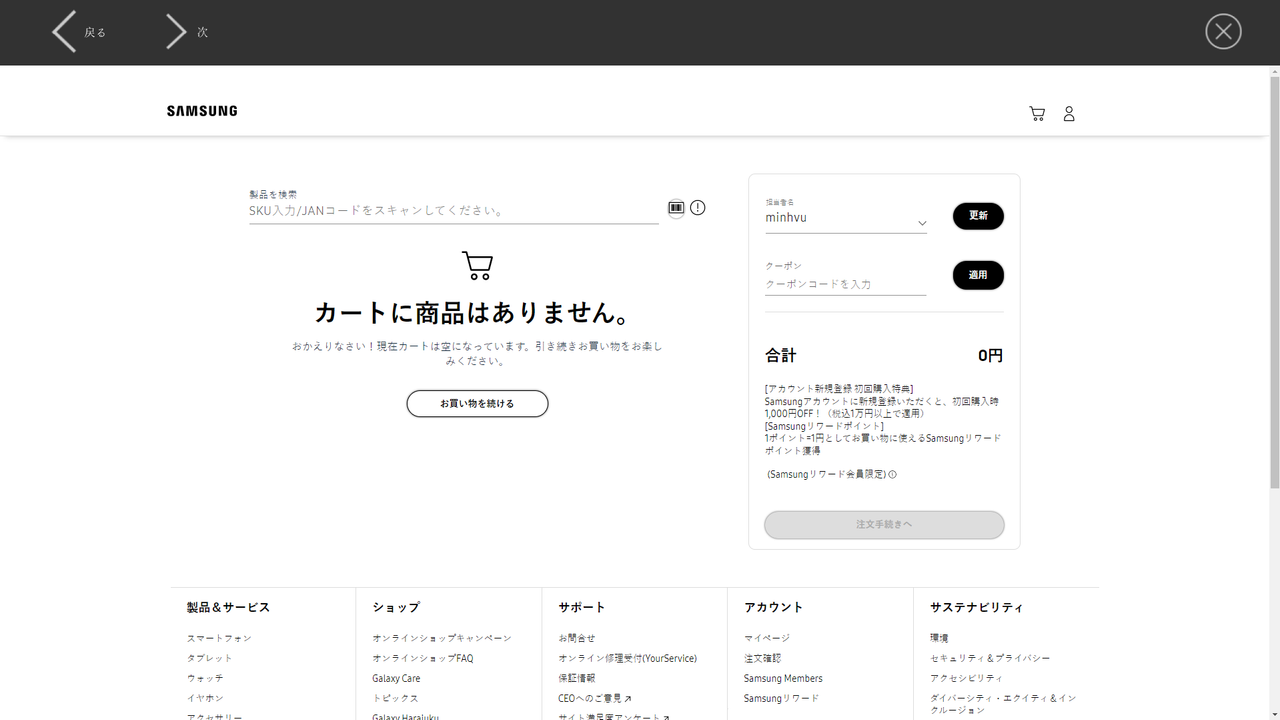1280x720 pixels.
Task: Click お買い物を続ける button
Action: [477, 403]
